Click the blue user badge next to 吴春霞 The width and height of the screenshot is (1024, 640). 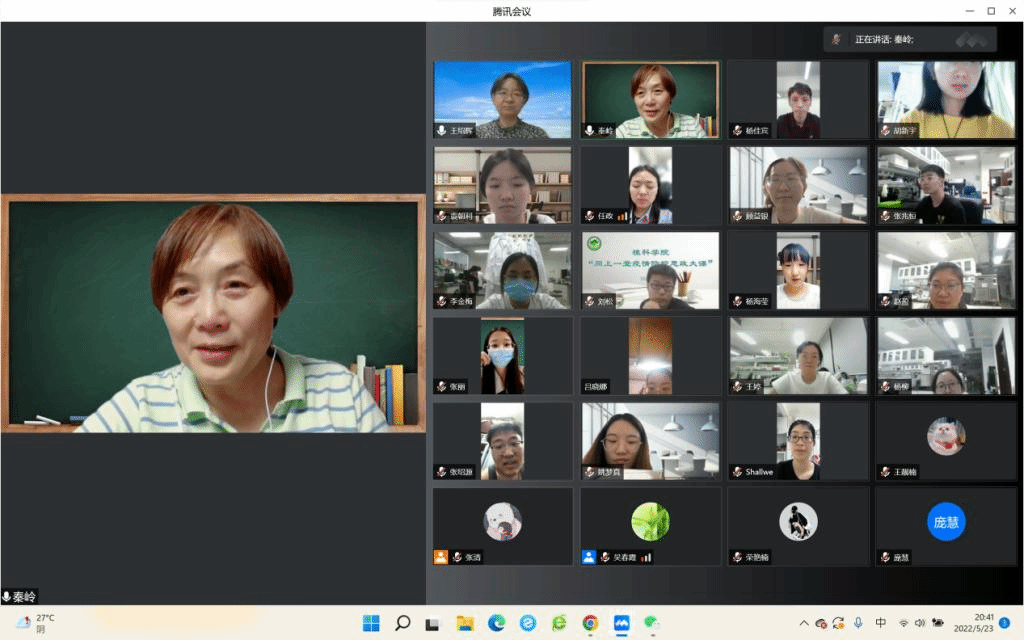(589, 557)
